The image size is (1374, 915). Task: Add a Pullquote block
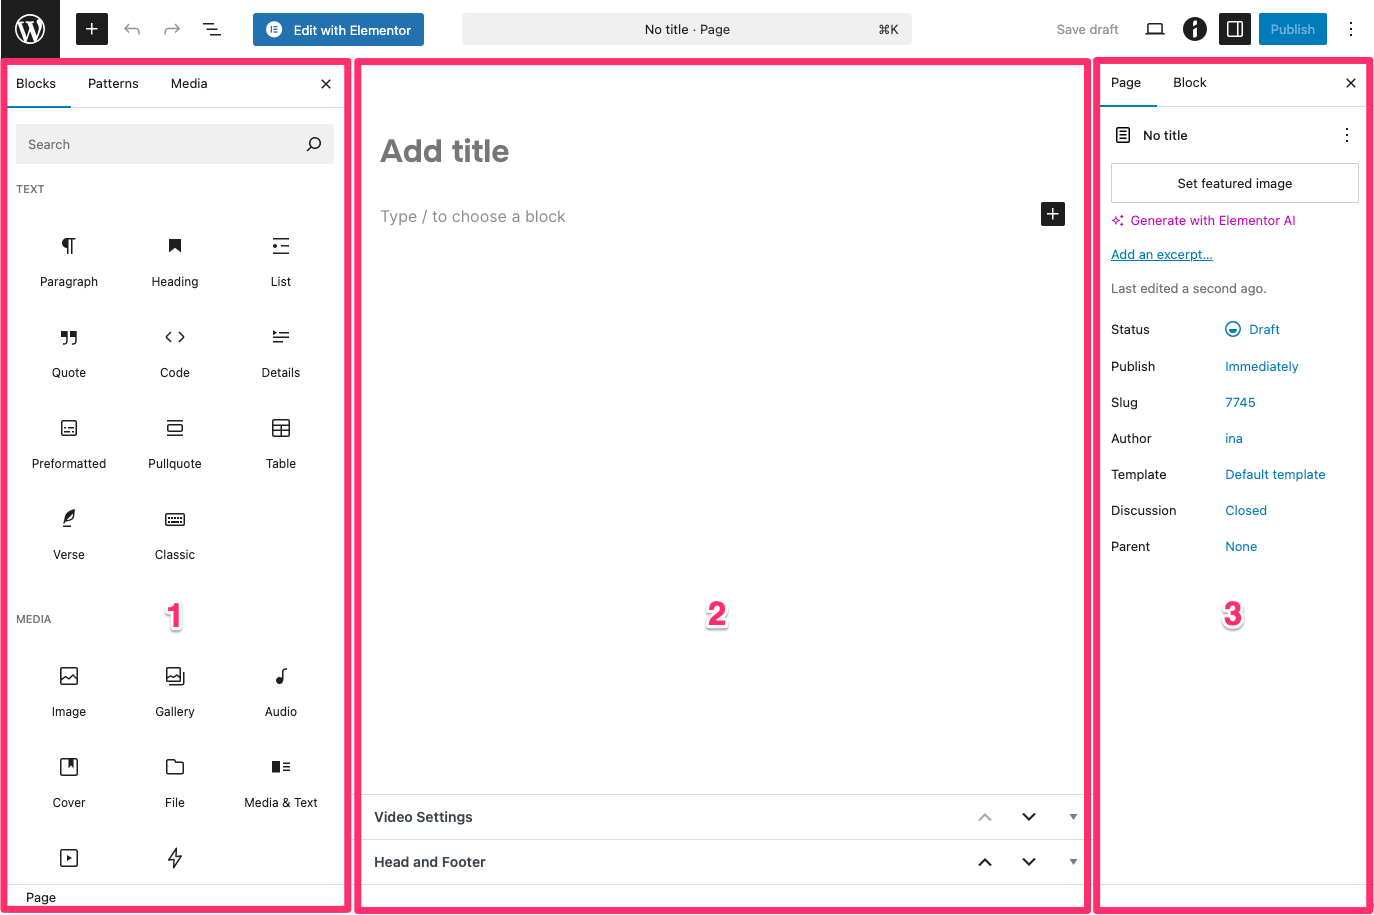click(x=175, y=442)
